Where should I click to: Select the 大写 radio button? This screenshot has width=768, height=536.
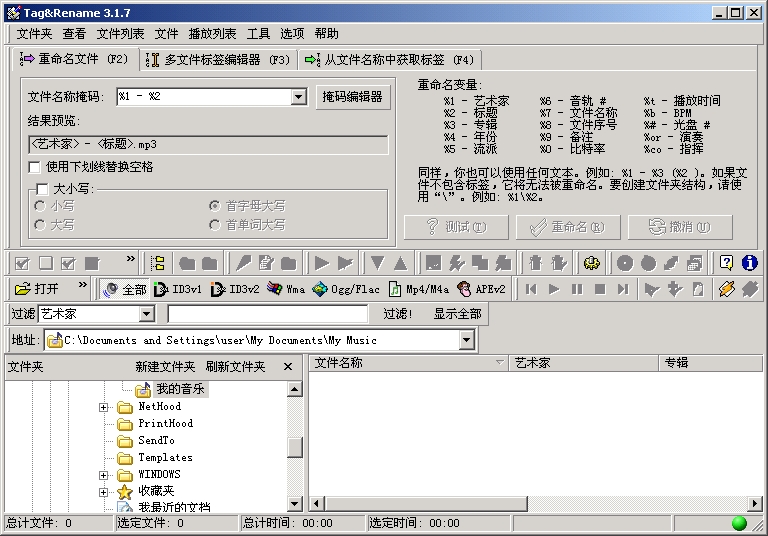[40, 225]
